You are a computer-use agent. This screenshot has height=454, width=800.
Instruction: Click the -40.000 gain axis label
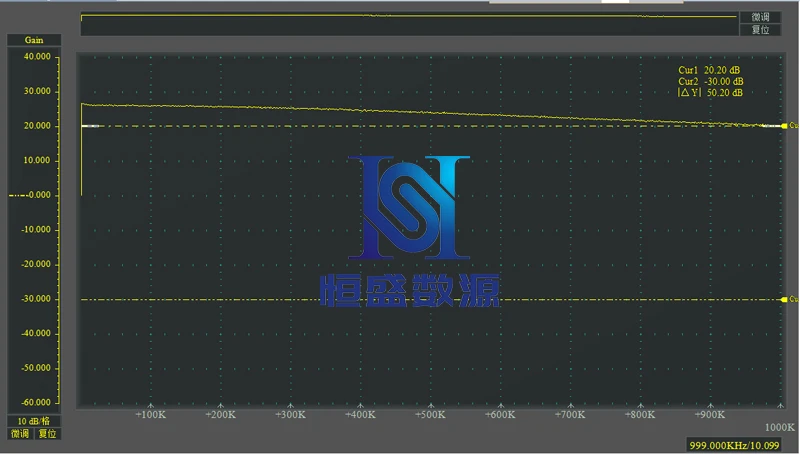tap(36, 333)
